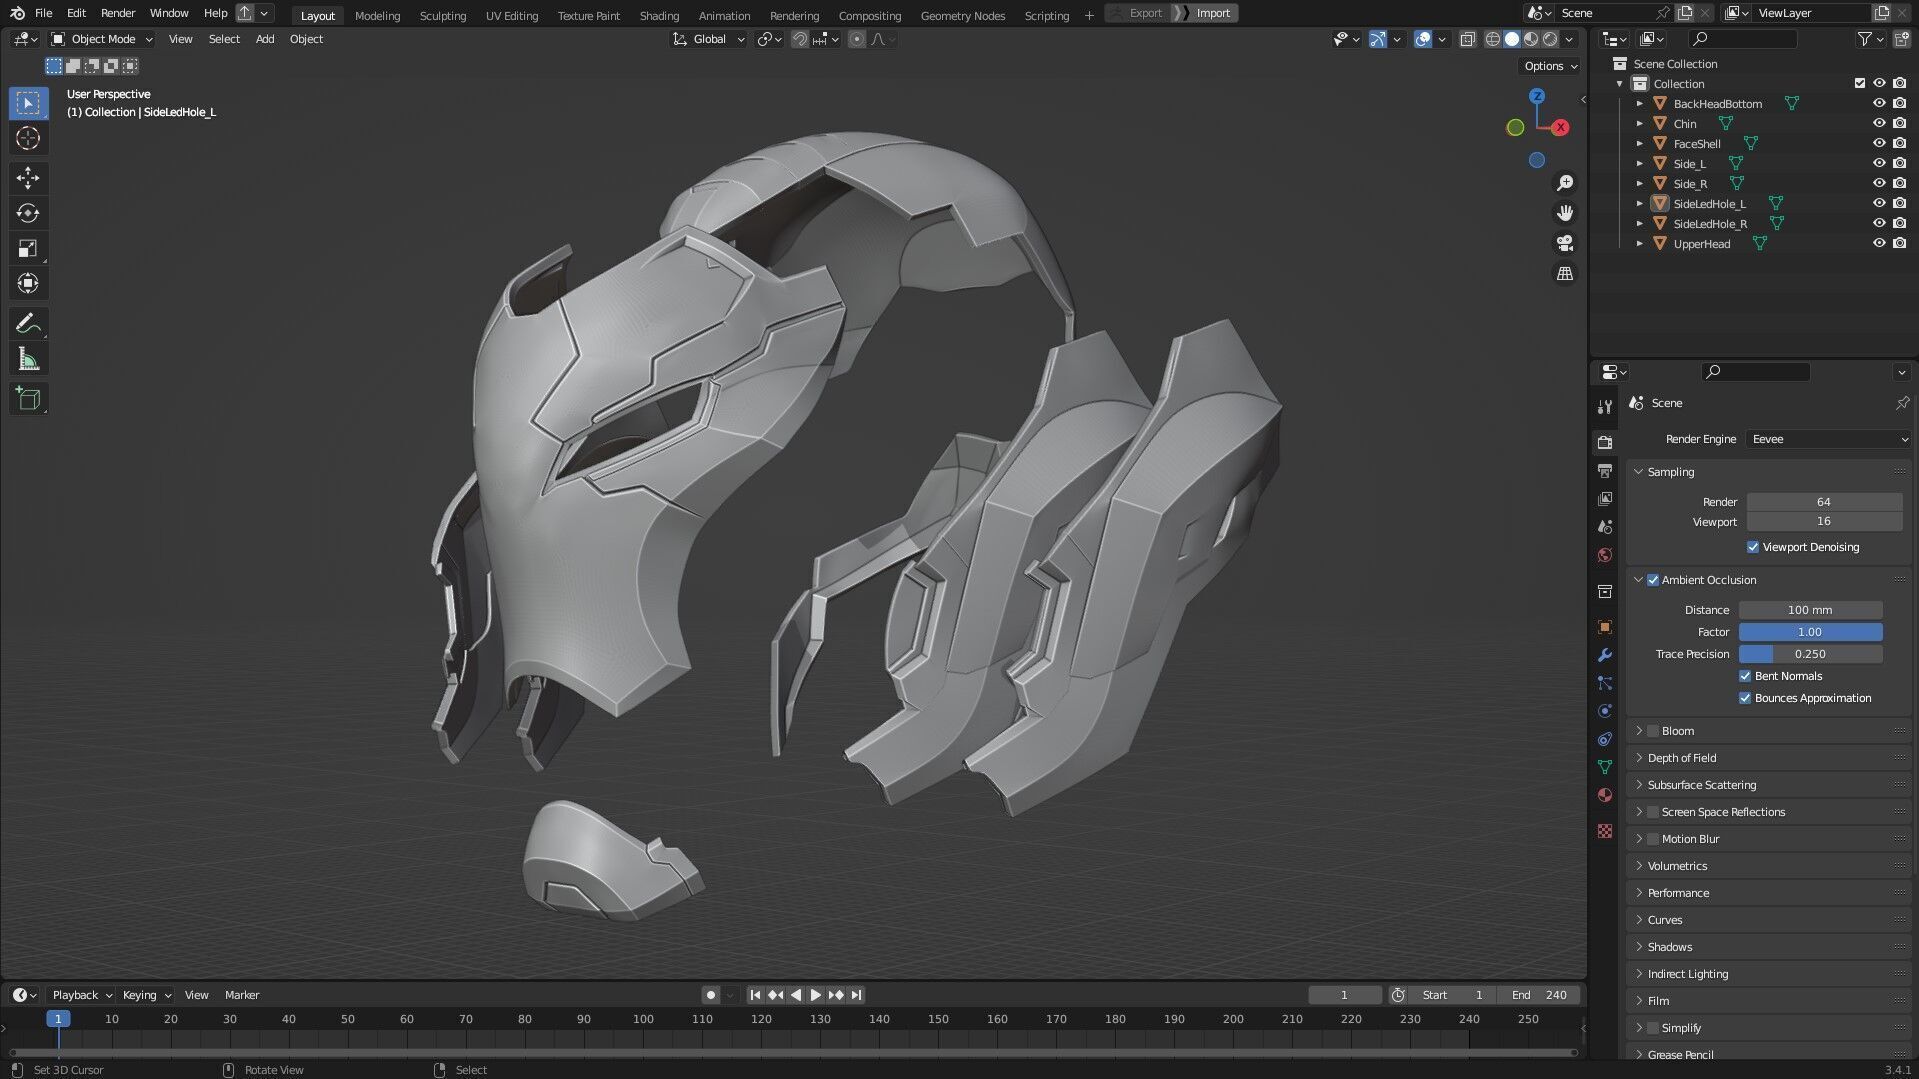Image resolution: width=1919 pixels, height=1079 pixels.
Task: Click the zoom magnifier viewport icon
Action: [x=1565, y=183]
